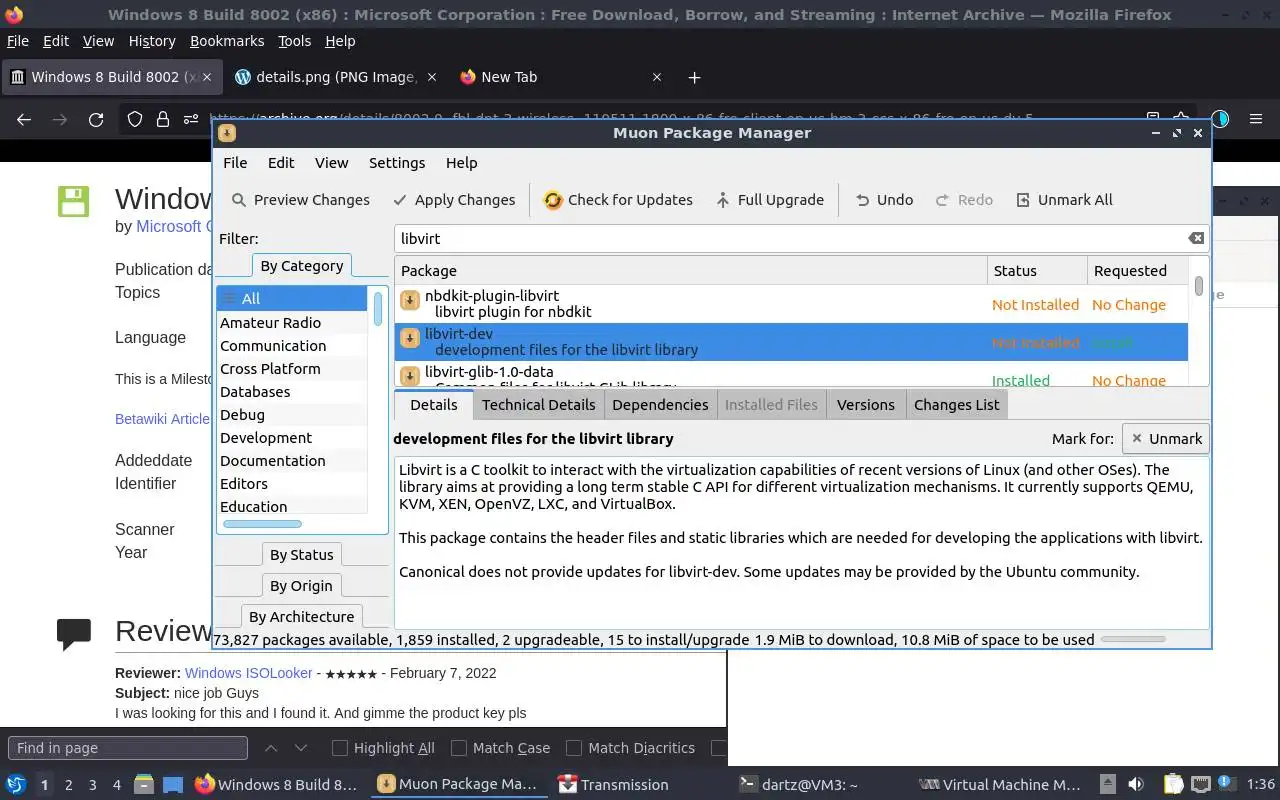The image size is (1280, 800).
Task: Expand the By Origin filter section
Action: [301, 586]
